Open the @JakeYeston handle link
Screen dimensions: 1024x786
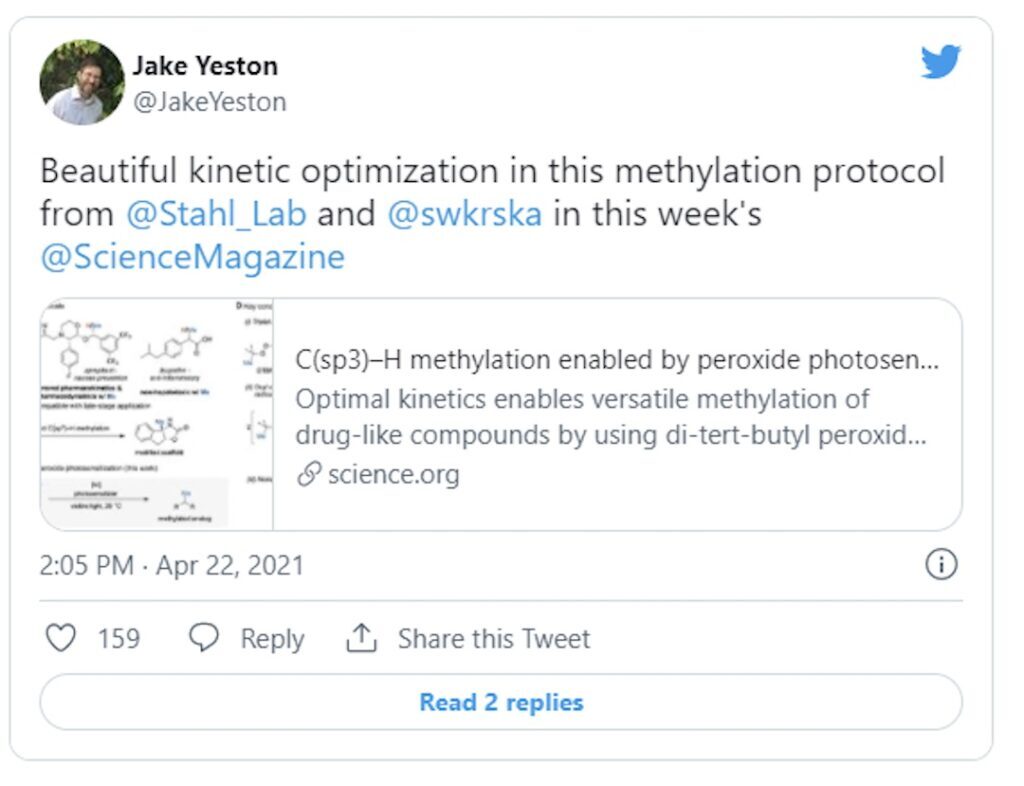[x=209, y=102]
